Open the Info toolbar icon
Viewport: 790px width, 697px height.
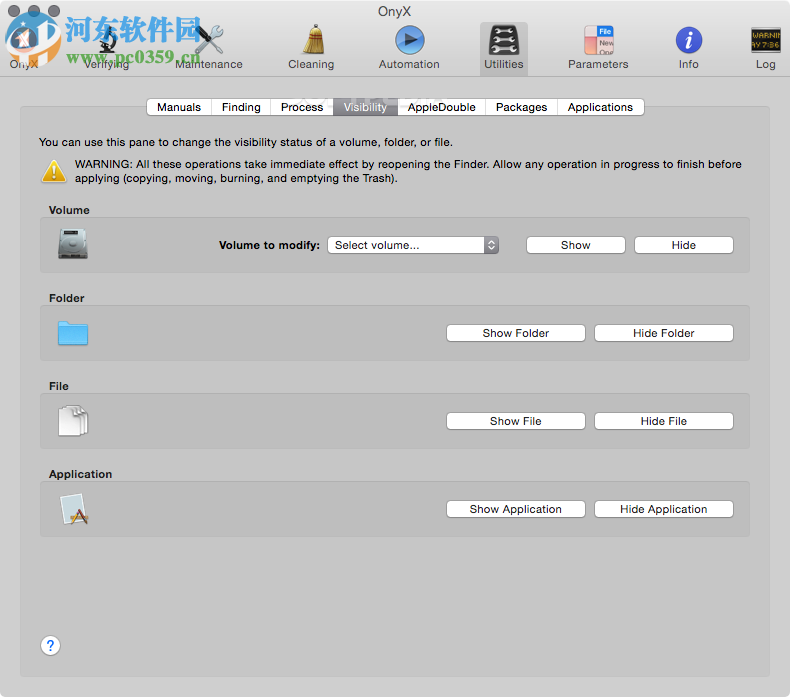[688, 40]
